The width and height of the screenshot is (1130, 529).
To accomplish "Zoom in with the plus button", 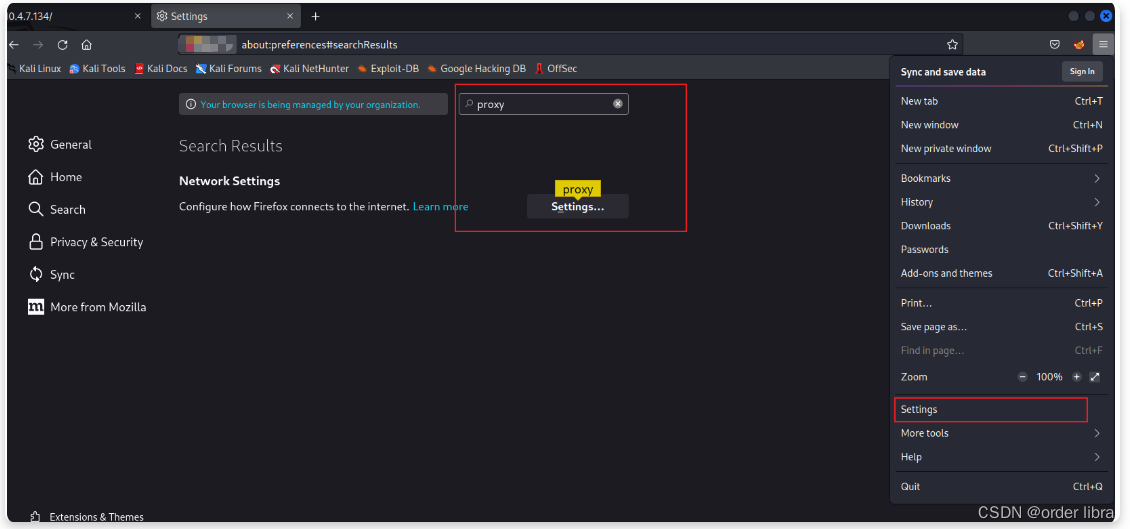I will [1077, 377].
